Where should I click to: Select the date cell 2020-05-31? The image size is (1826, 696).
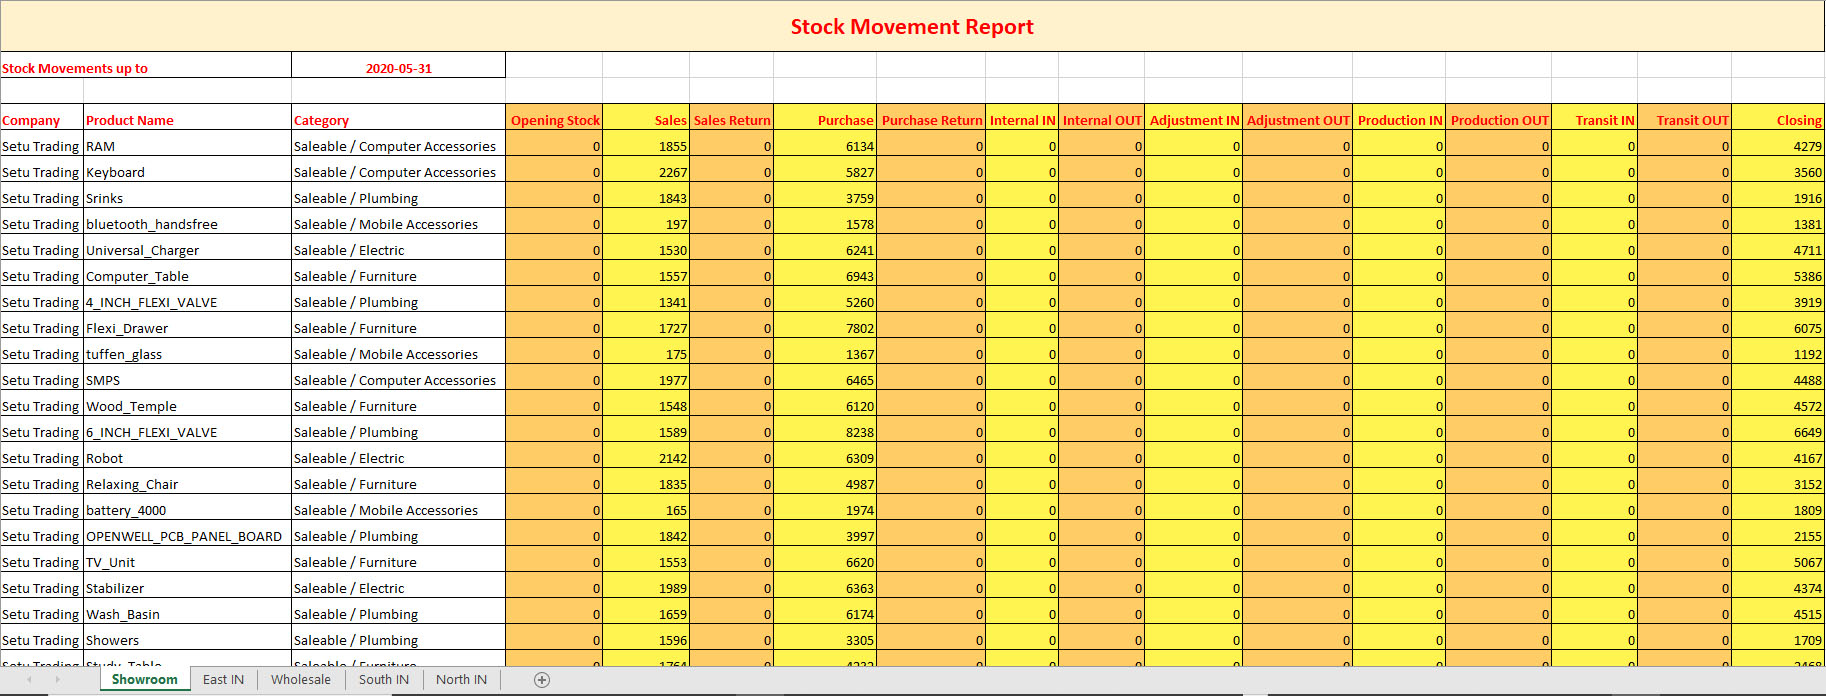pos(398,65)
